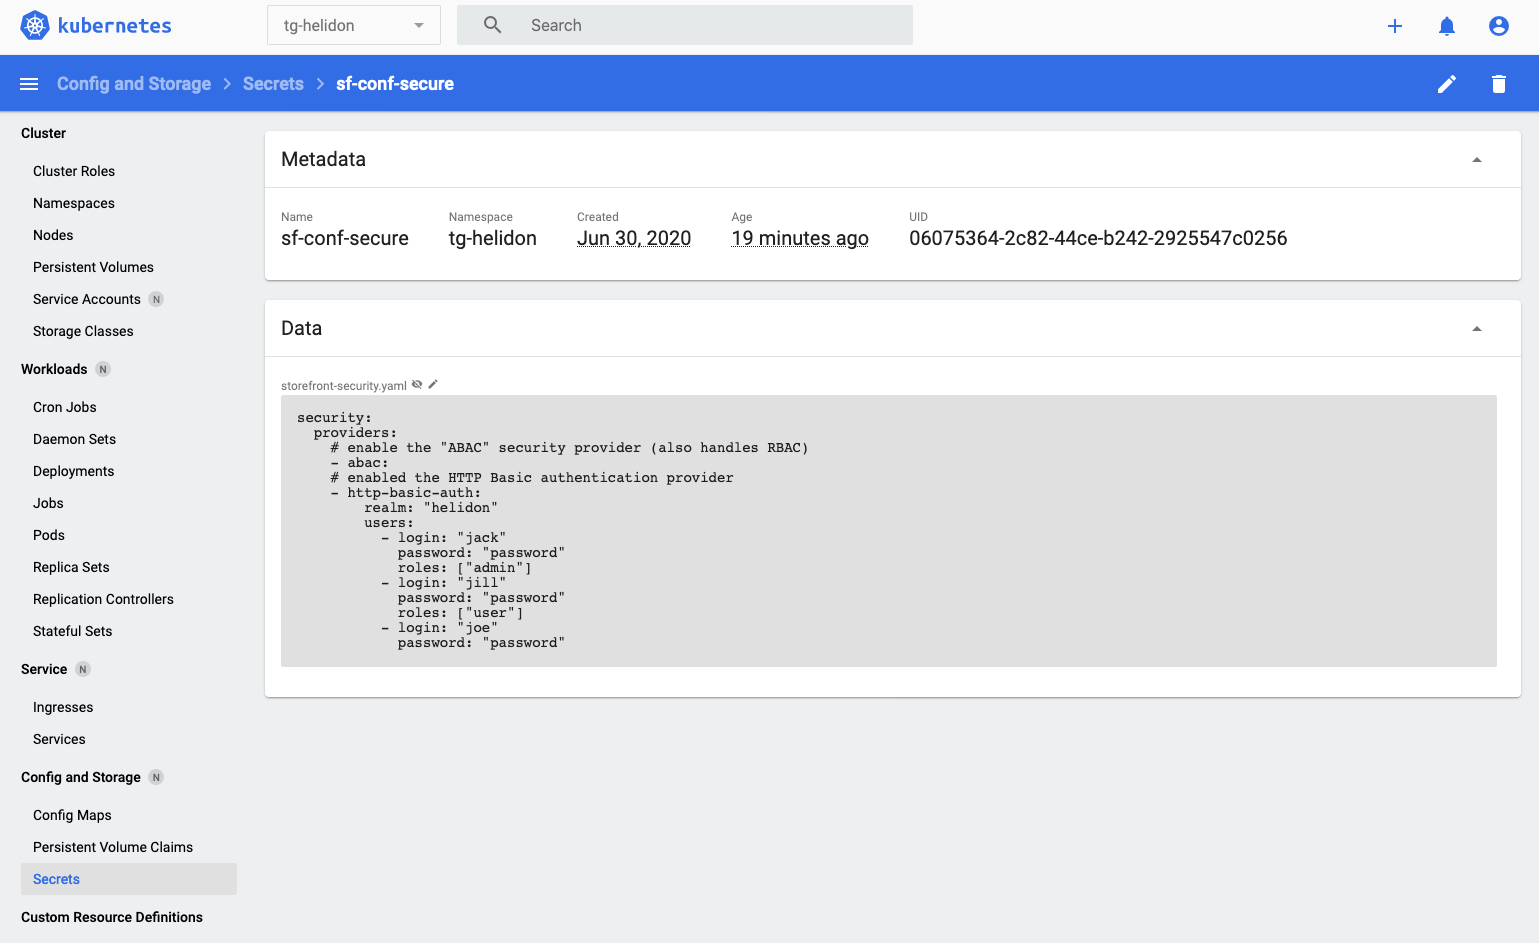1539x943 pixels.
Task: Click the search magnifier icon
Action: tap(492, 25)
